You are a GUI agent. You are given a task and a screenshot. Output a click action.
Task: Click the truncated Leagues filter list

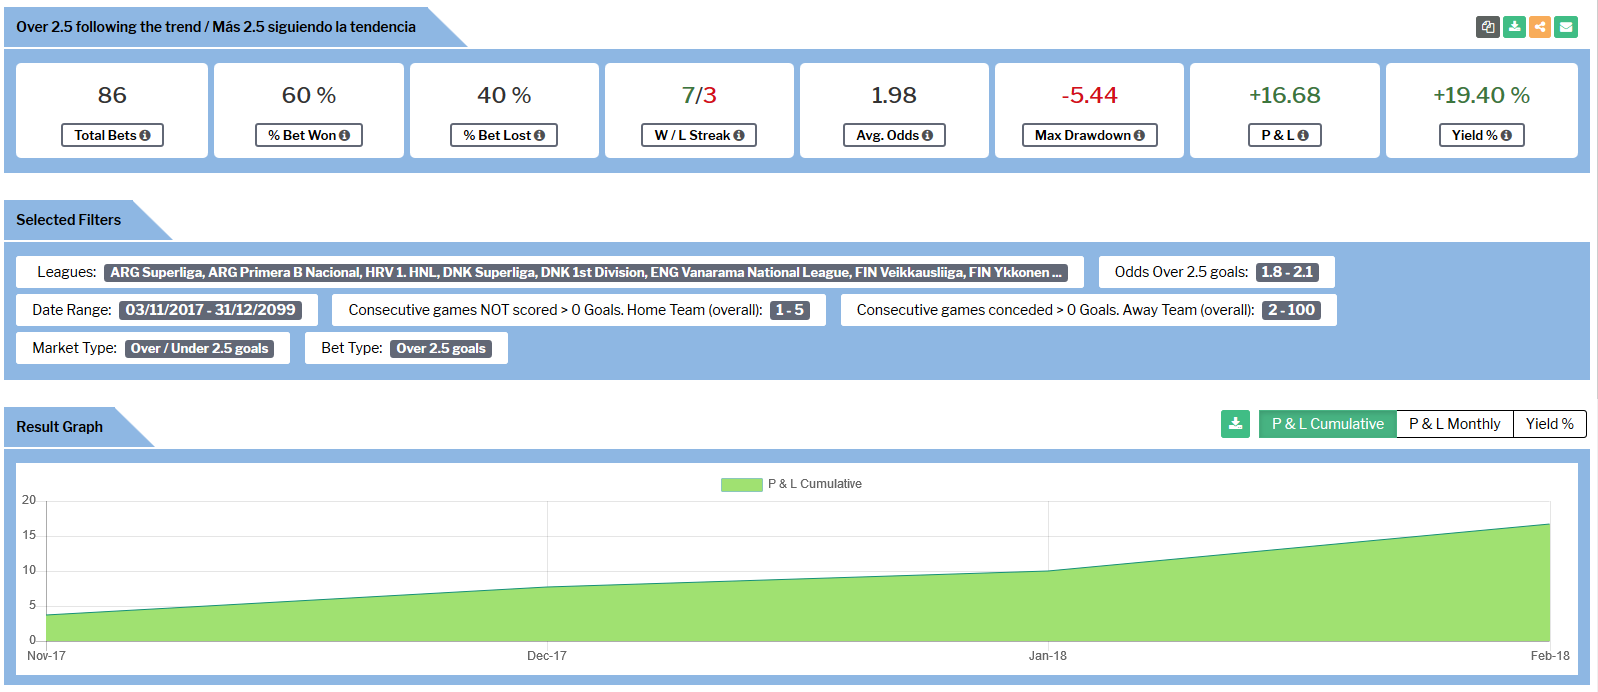coord(586,272)
